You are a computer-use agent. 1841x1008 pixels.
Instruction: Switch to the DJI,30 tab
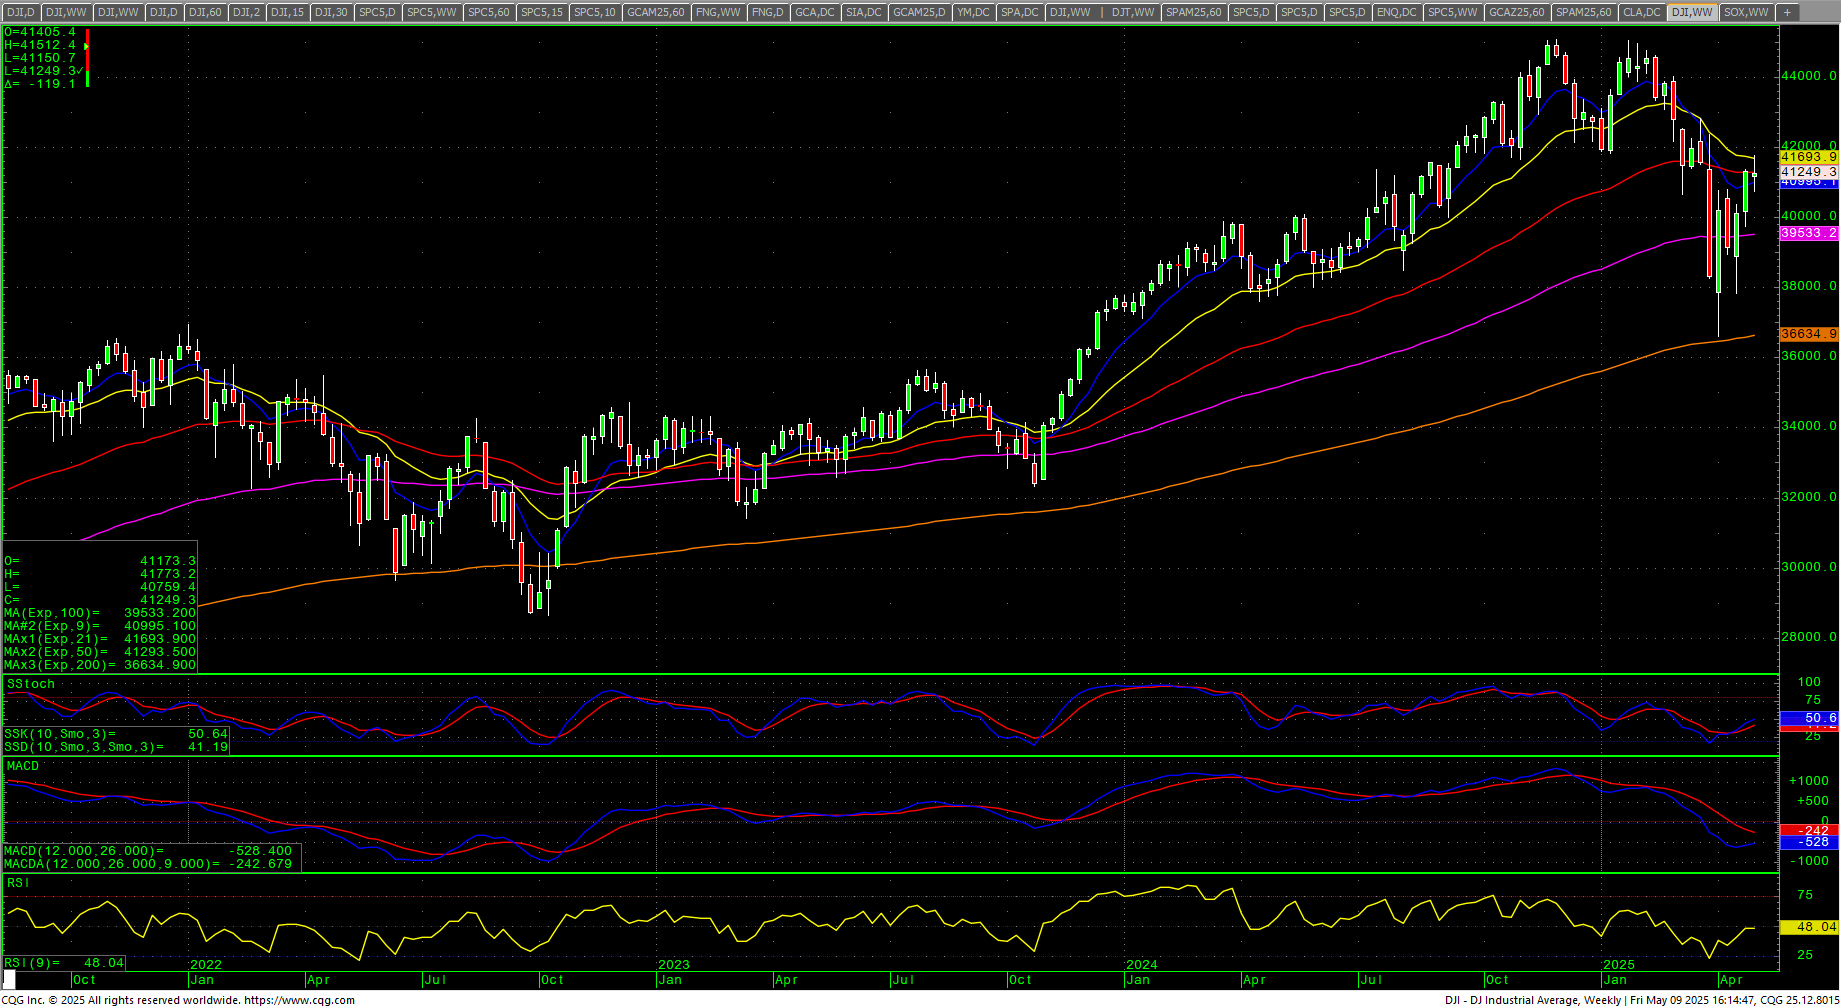331,12
